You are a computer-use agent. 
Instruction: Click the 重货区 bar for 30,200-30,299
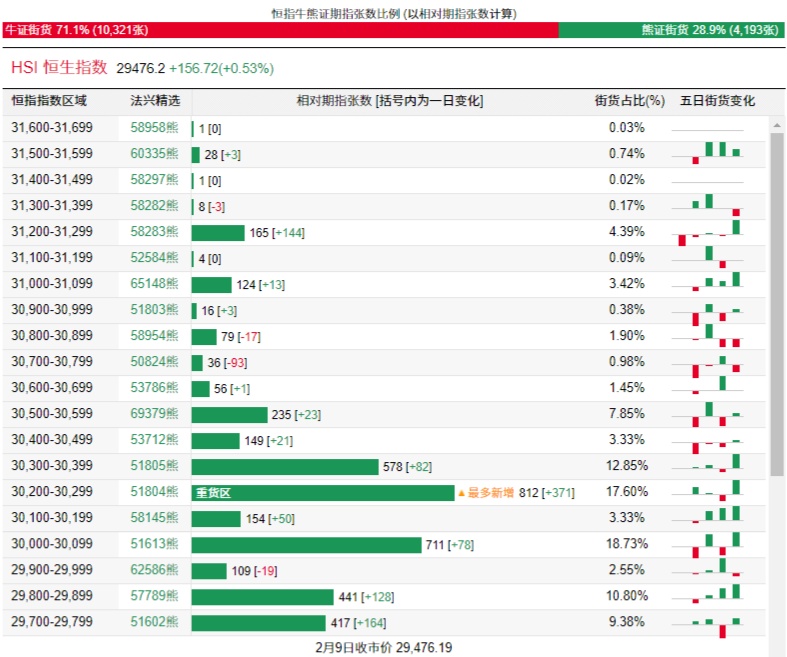click(323, 493)
